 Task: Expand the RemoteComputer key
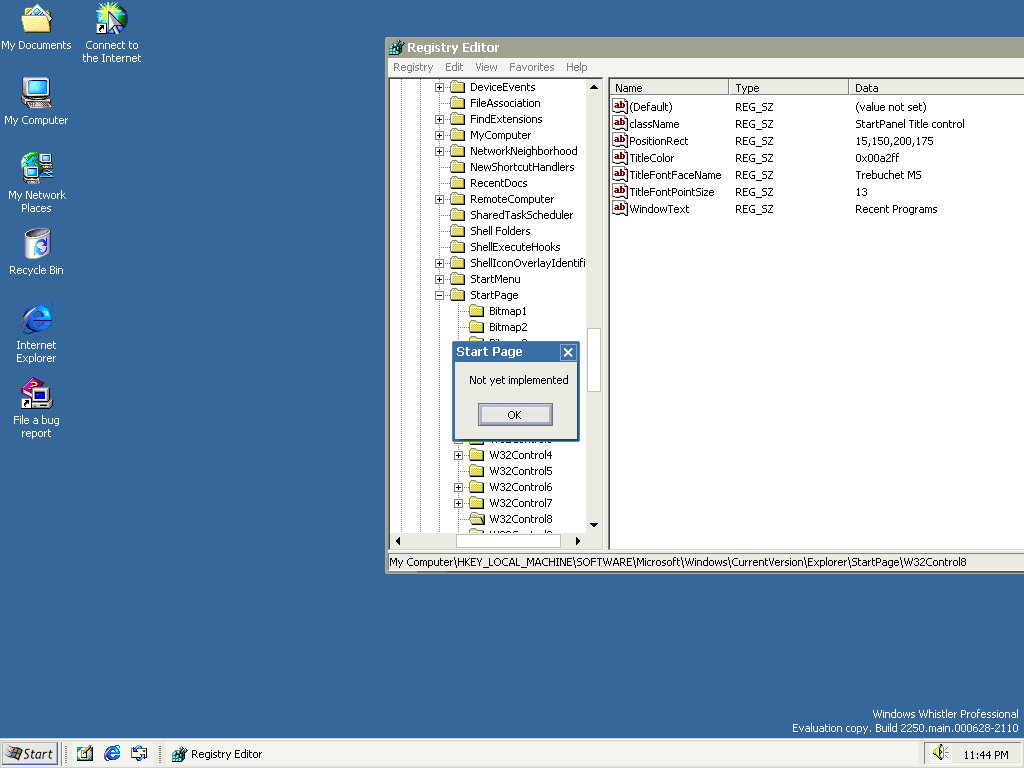pos(440,199)
